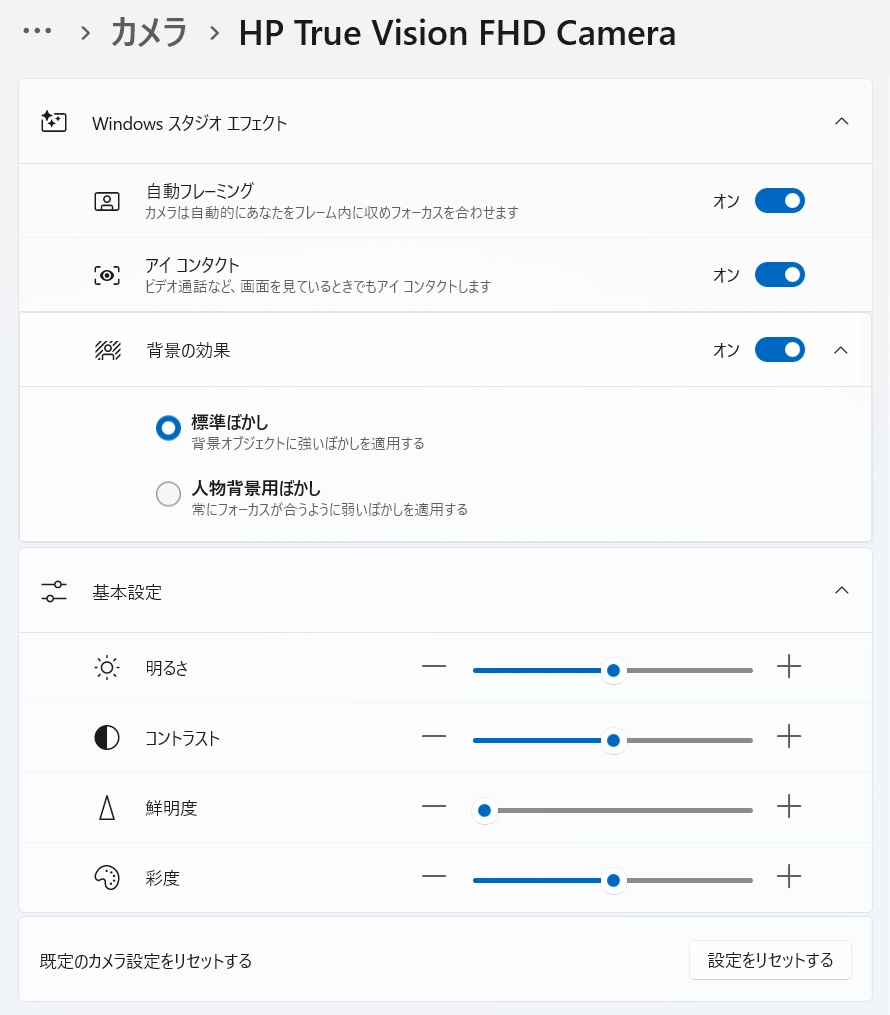Open the breadcrumb ellipsis menu
890x1015 pixels.
click(37, 32)
